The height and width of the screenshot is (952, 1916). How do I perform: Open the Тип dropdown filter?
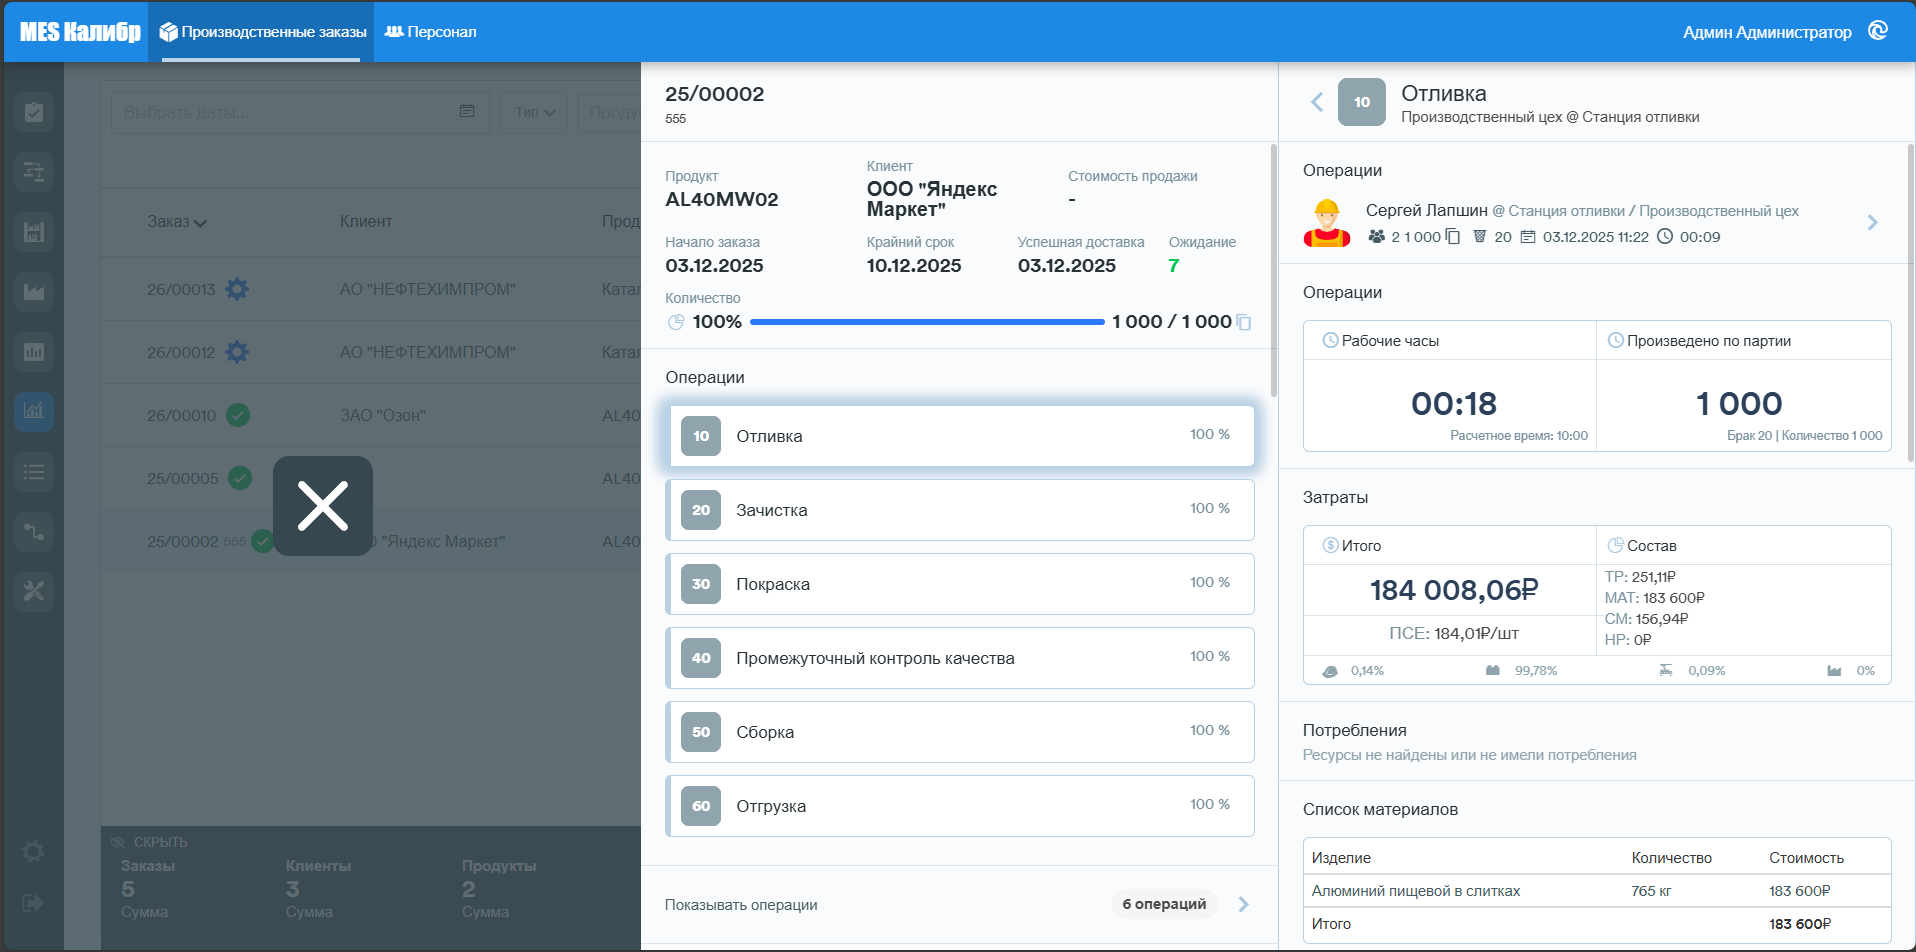534,112
